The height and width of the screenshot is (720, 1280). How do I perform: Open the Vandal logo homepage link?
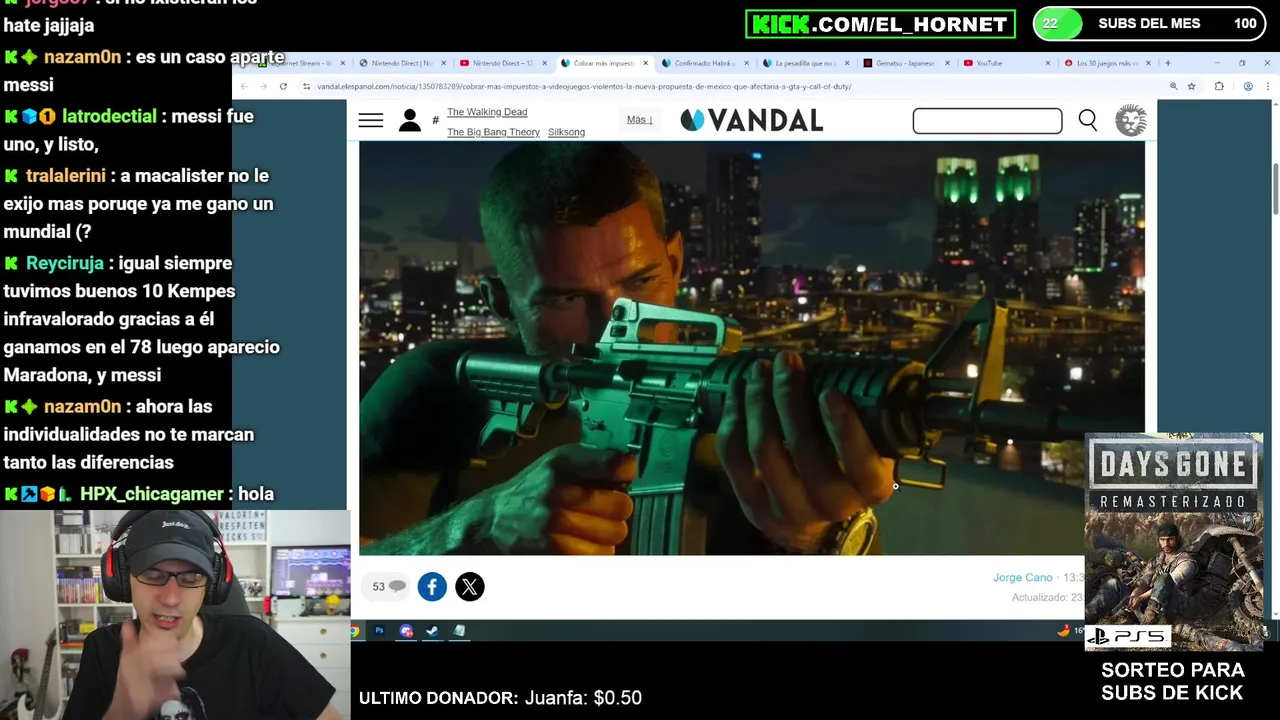pos(752,120)
